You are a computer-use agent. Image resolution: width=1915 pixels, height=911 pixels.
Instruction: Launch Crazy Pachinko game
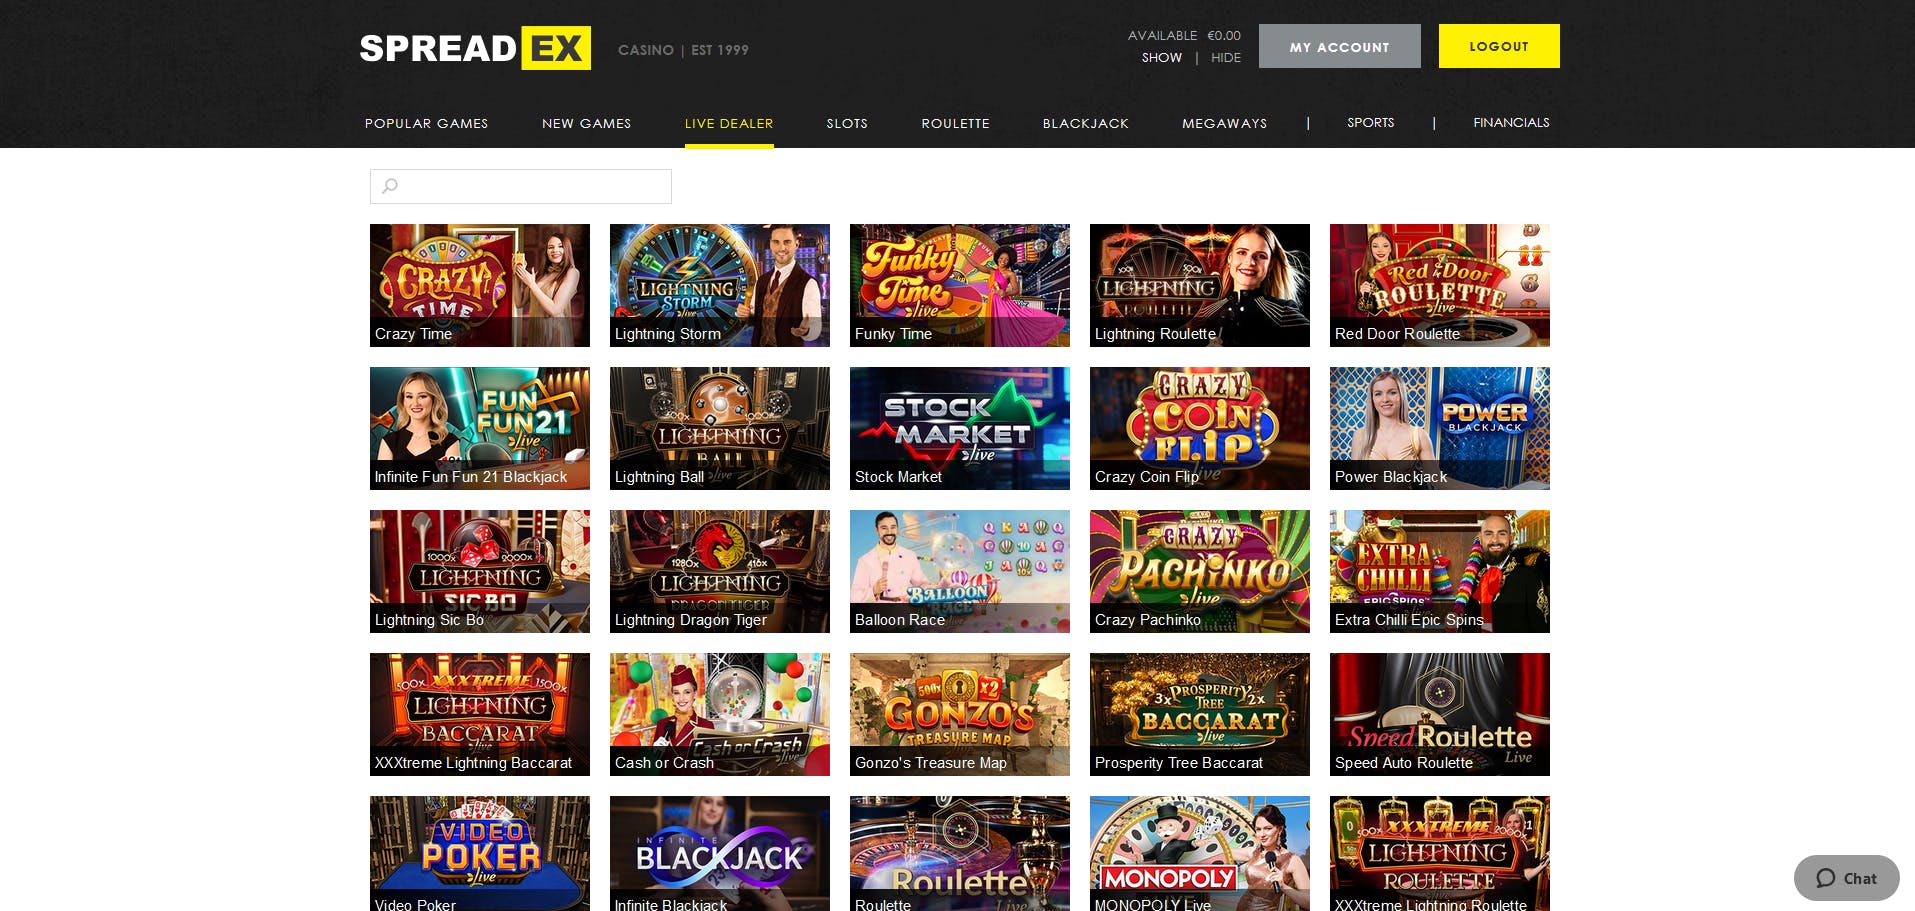click(x=1200, y=571)
